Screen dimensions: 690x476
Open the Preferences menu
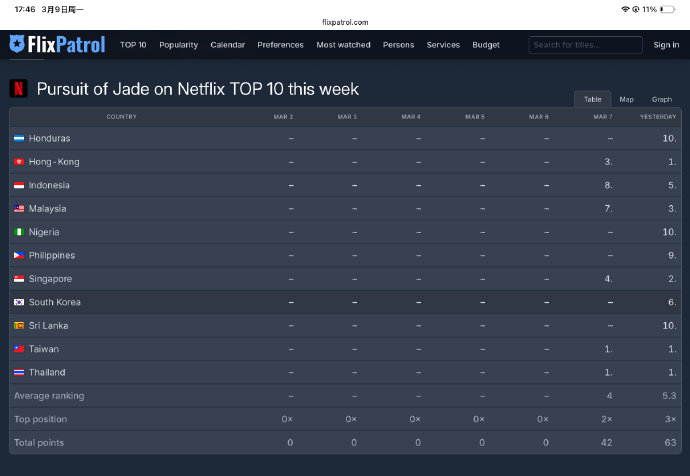pyautogui.click(x=280, y=45)
